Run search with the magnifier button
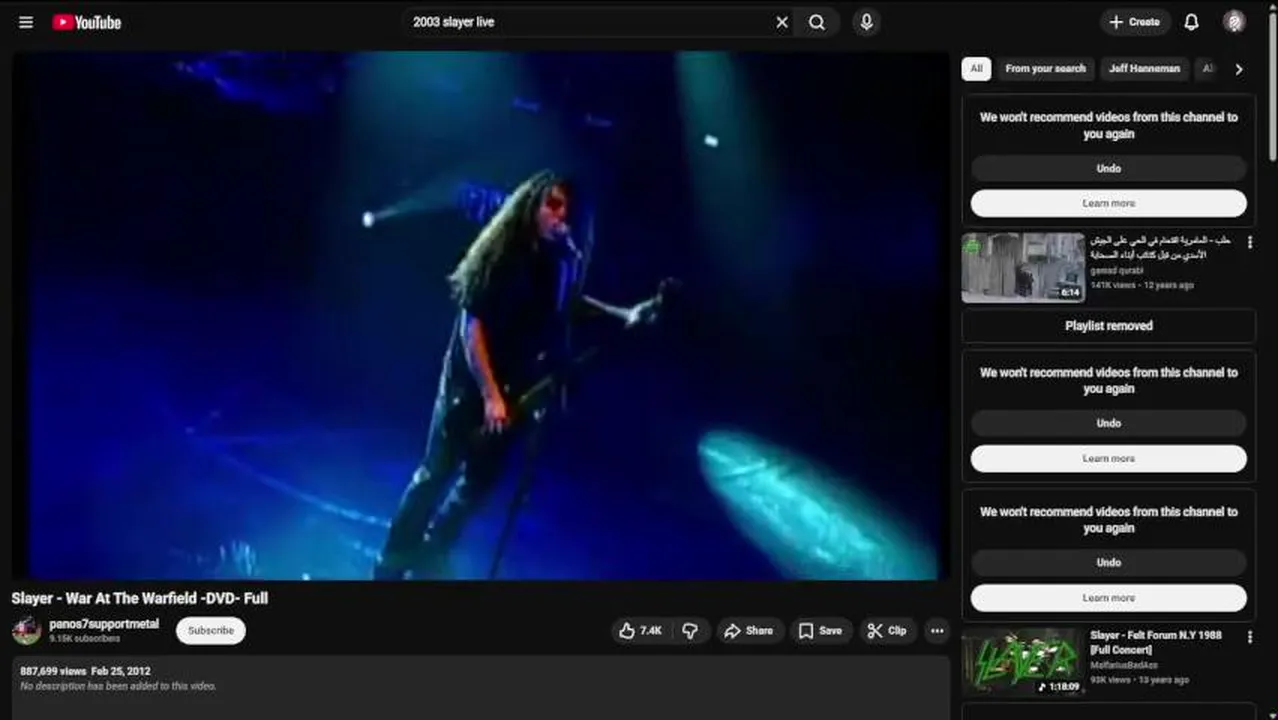 tap(817, 22)
